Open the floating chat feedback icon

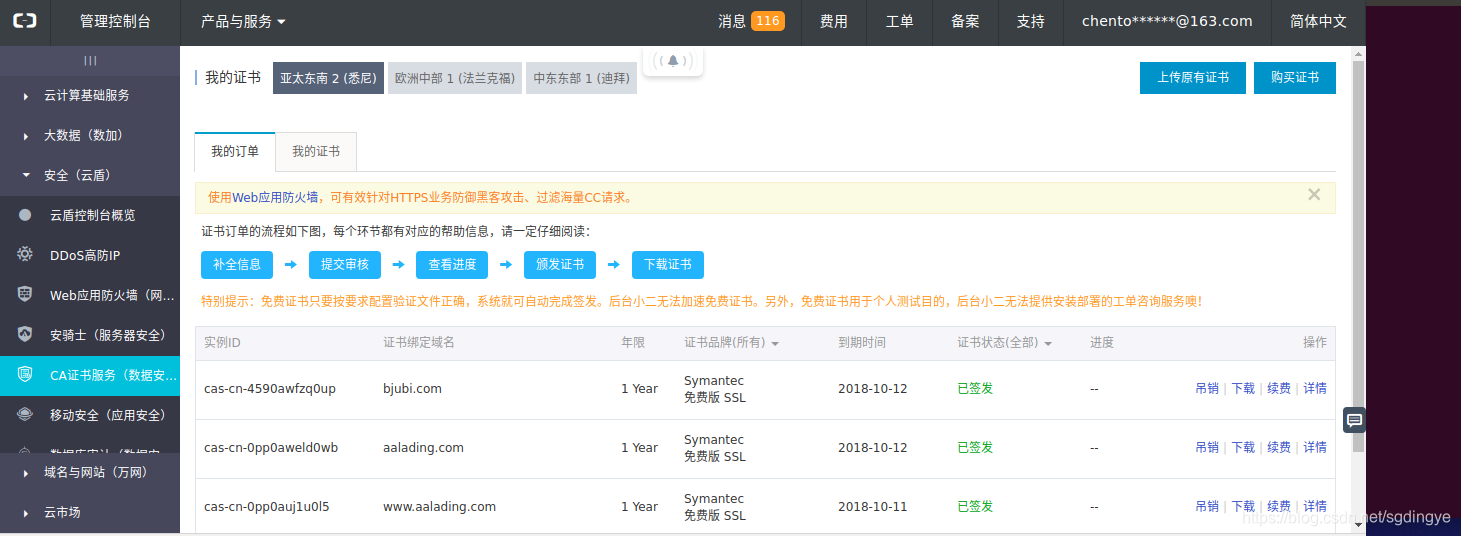pyautogui.click(x=1354, y=420)
